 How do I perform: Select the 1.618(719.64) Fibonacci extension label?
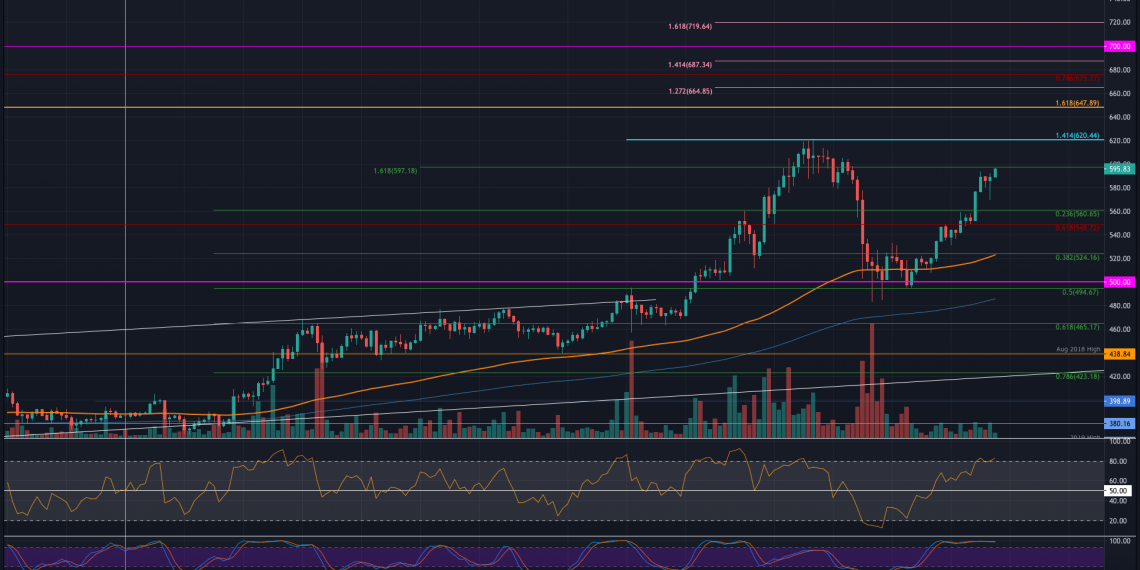pos(690,26)
